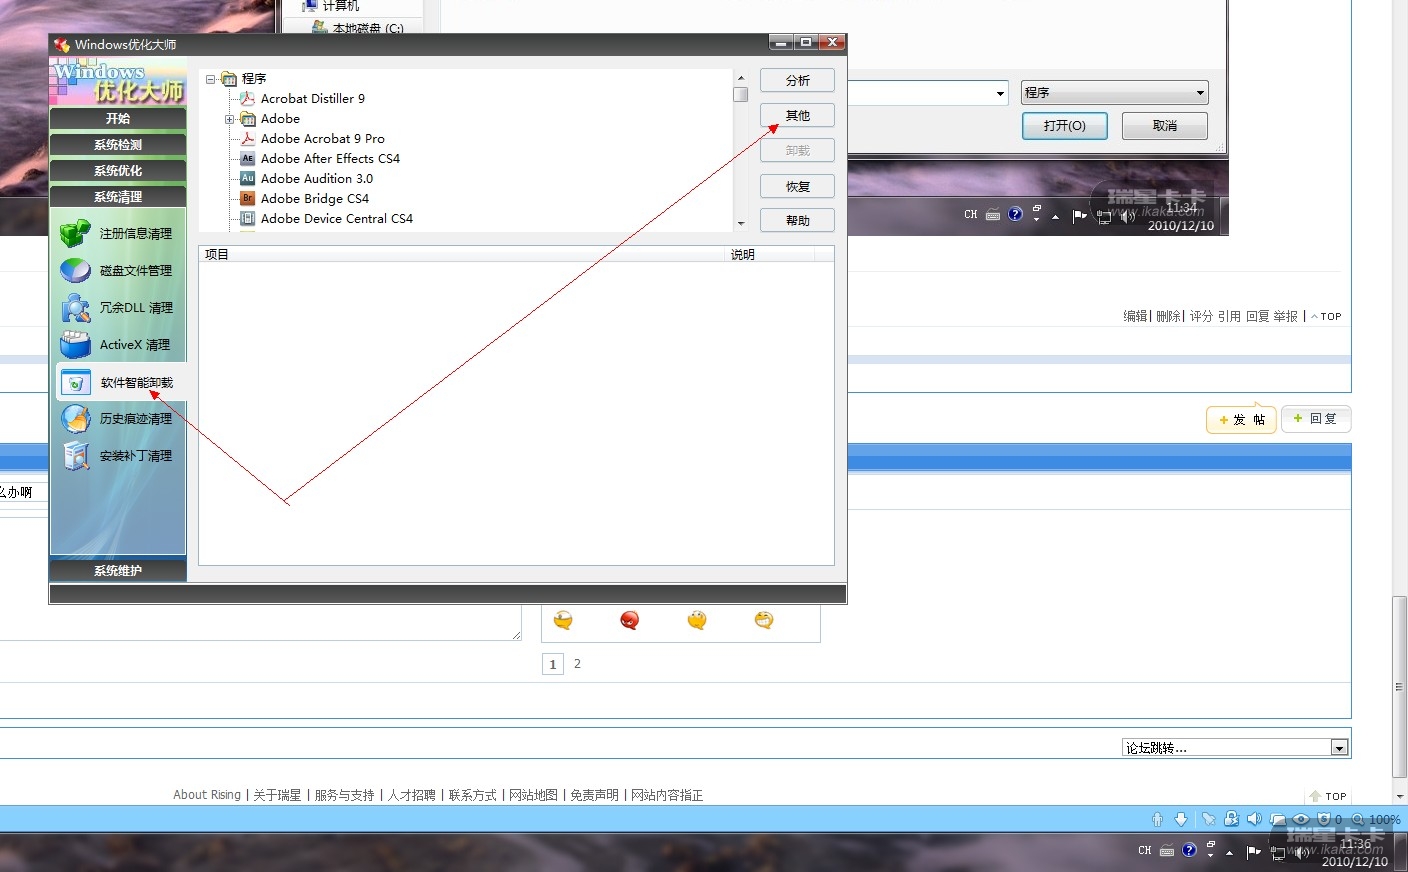Viewport: 1408px width, 872px height.
Task: Click 打开(O) in the file dialog
Action: pyautogui.click(x=1064, y=126)
